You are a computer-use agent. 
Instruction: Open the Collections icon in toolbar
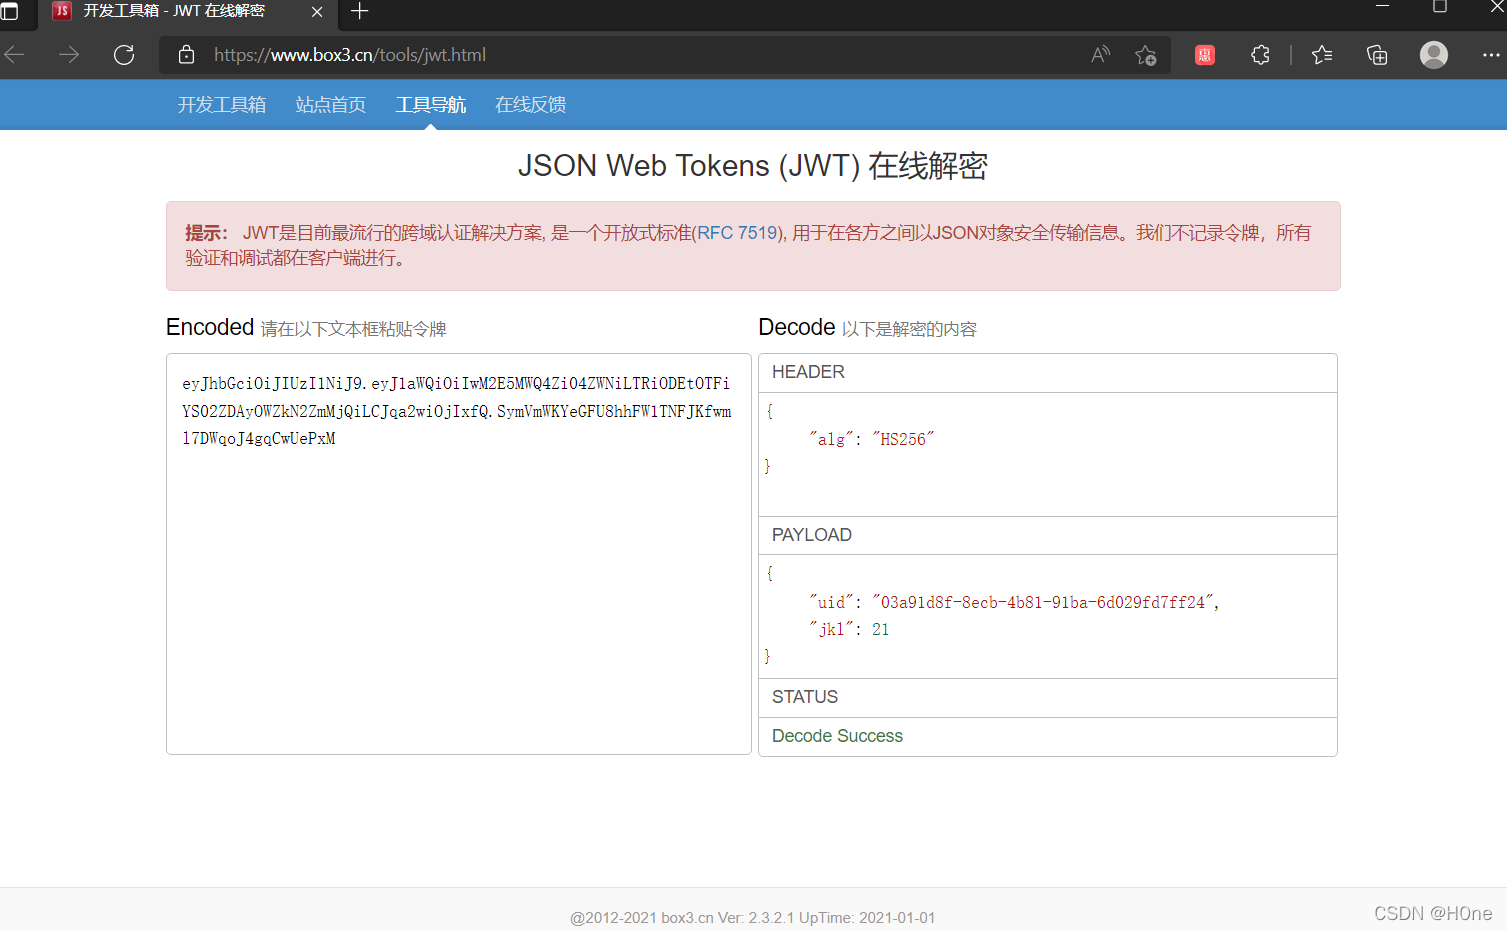[x=1376, y=55]
